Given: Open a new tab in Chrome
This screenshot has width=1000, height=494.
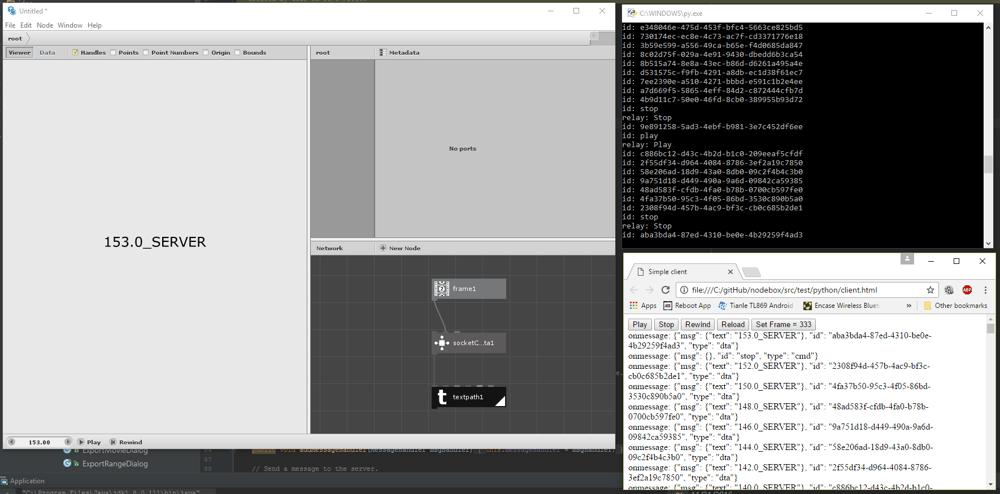Looking at the screenshot, I should coord(751,272).
